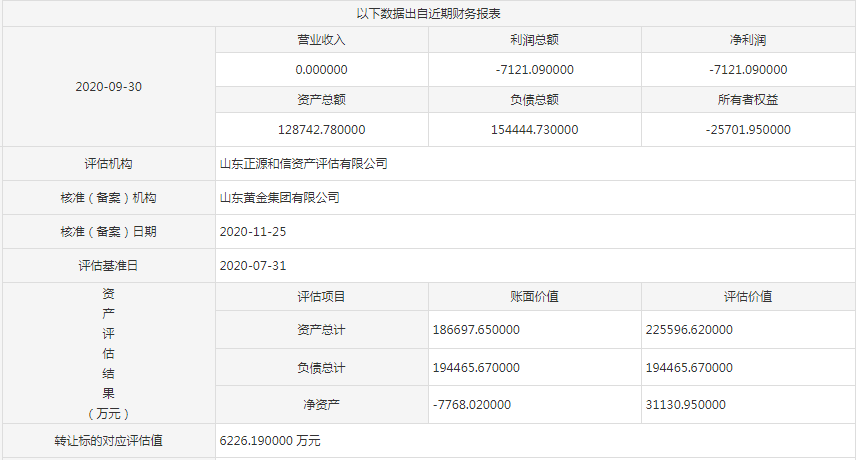
Task: Select appraised total assets value 225596.620000
Action: coord(689,330)
